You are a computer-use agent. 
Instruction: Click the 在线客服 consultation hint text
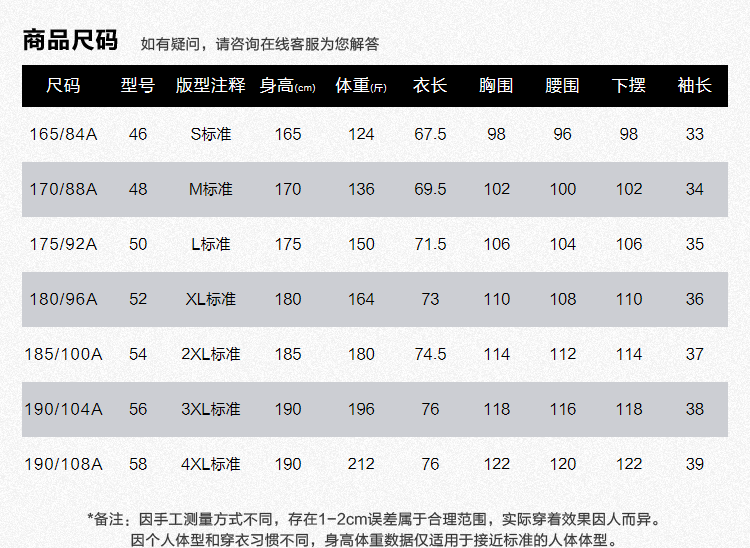[x=260, y=44]
